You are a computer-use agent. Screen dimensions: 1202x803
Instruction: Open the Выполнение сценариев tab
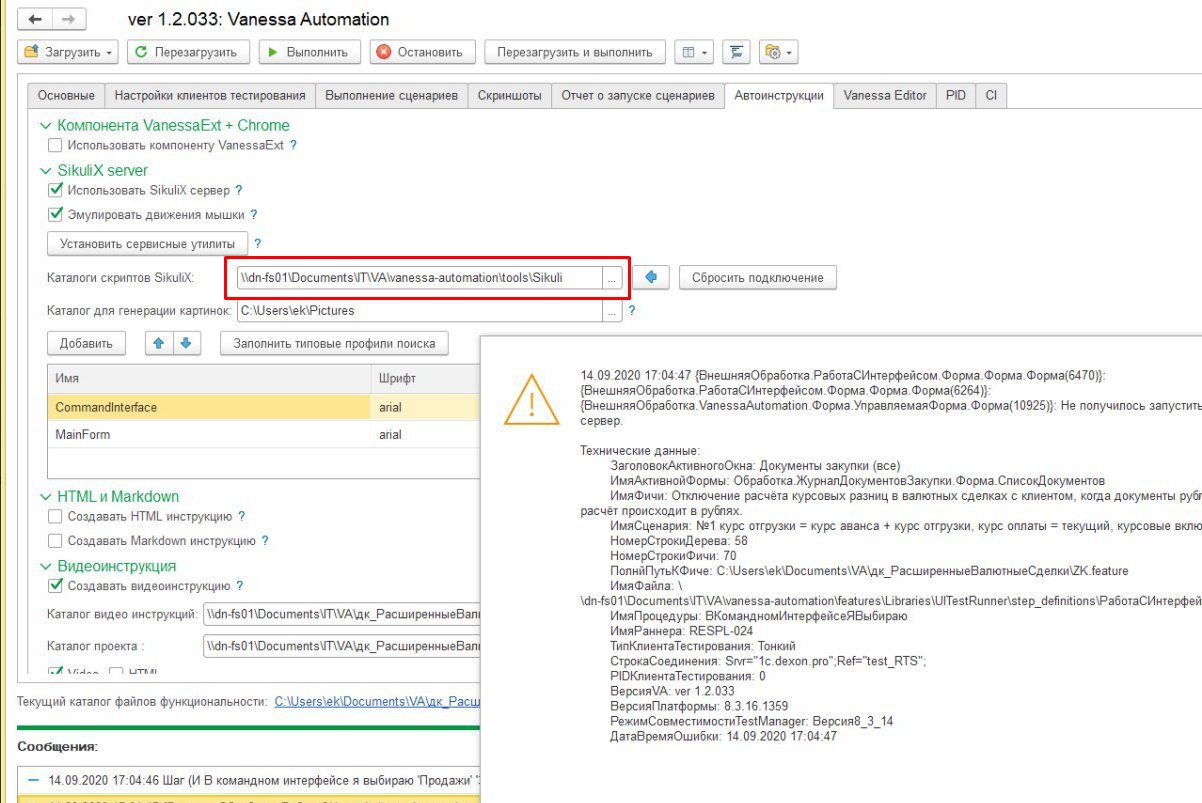point(391,95)
